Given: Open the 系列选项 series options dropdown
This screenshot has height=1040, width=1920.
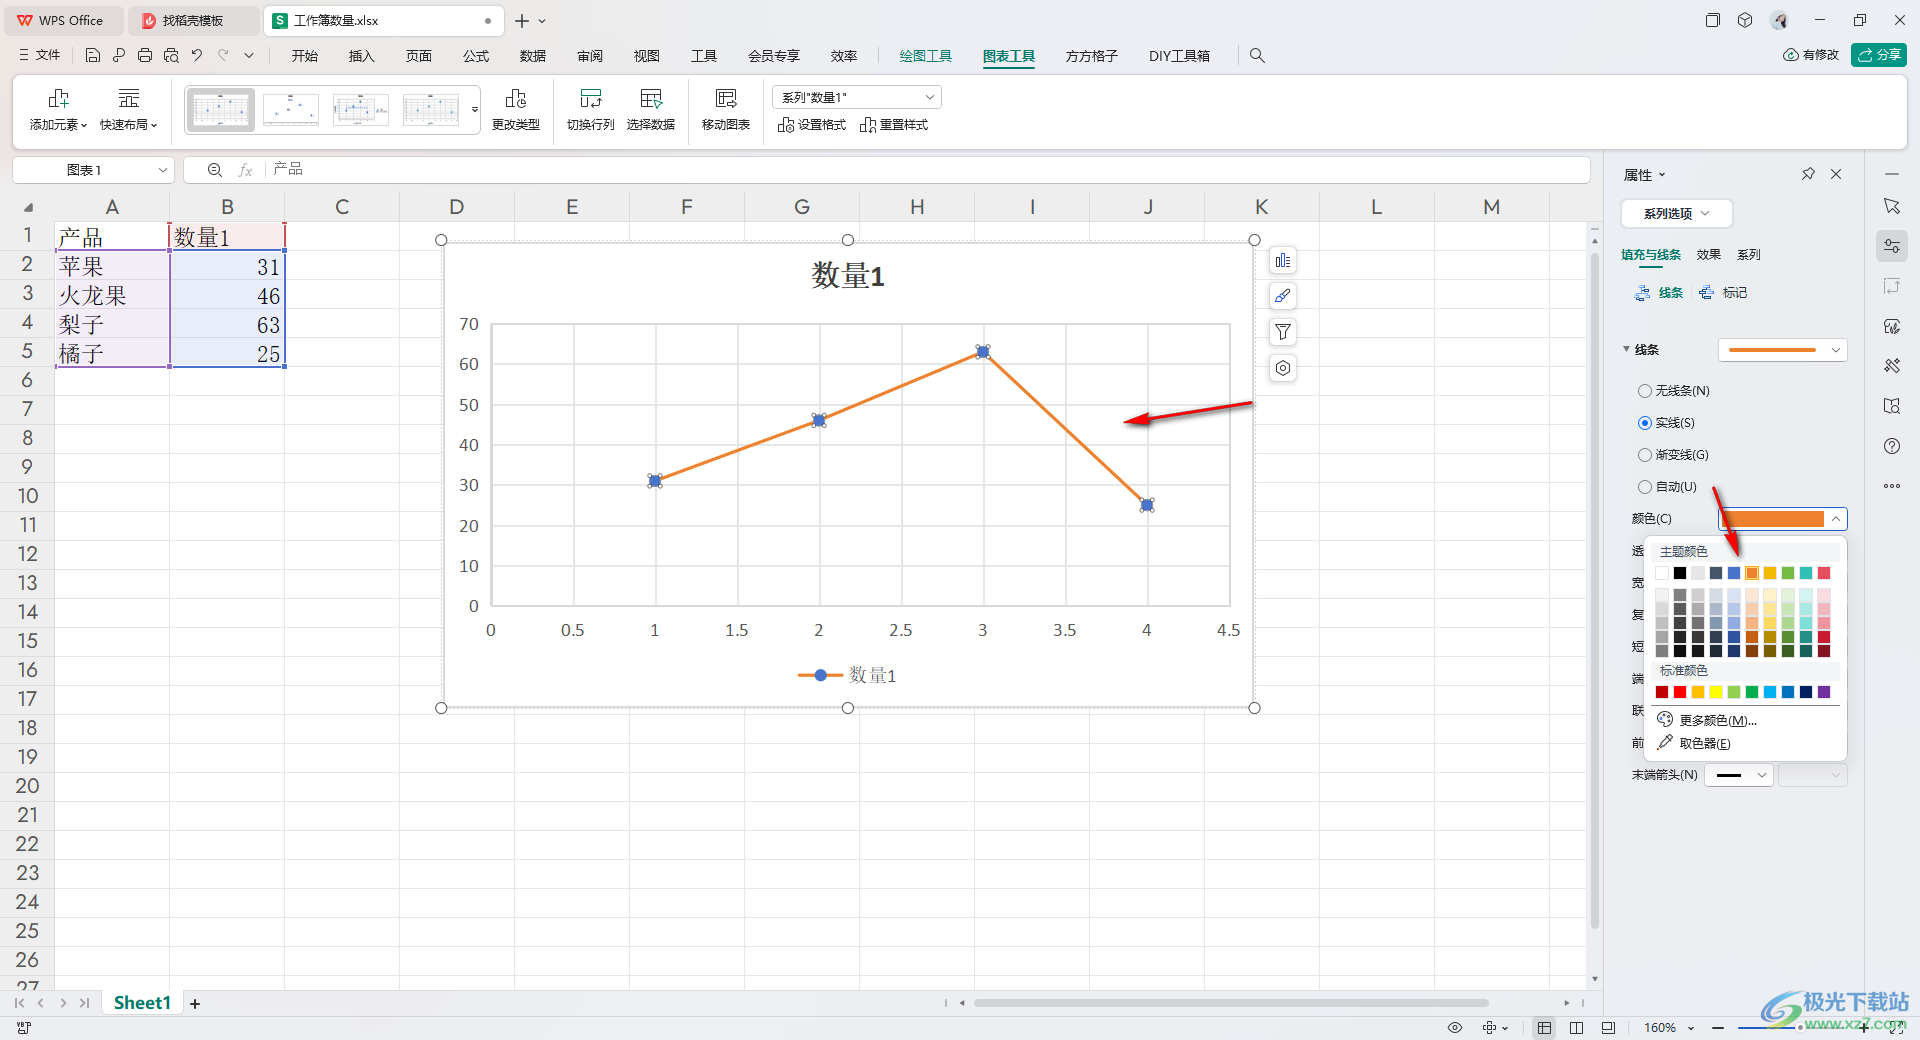Looking at the screenshot, I should point(1676,213).
